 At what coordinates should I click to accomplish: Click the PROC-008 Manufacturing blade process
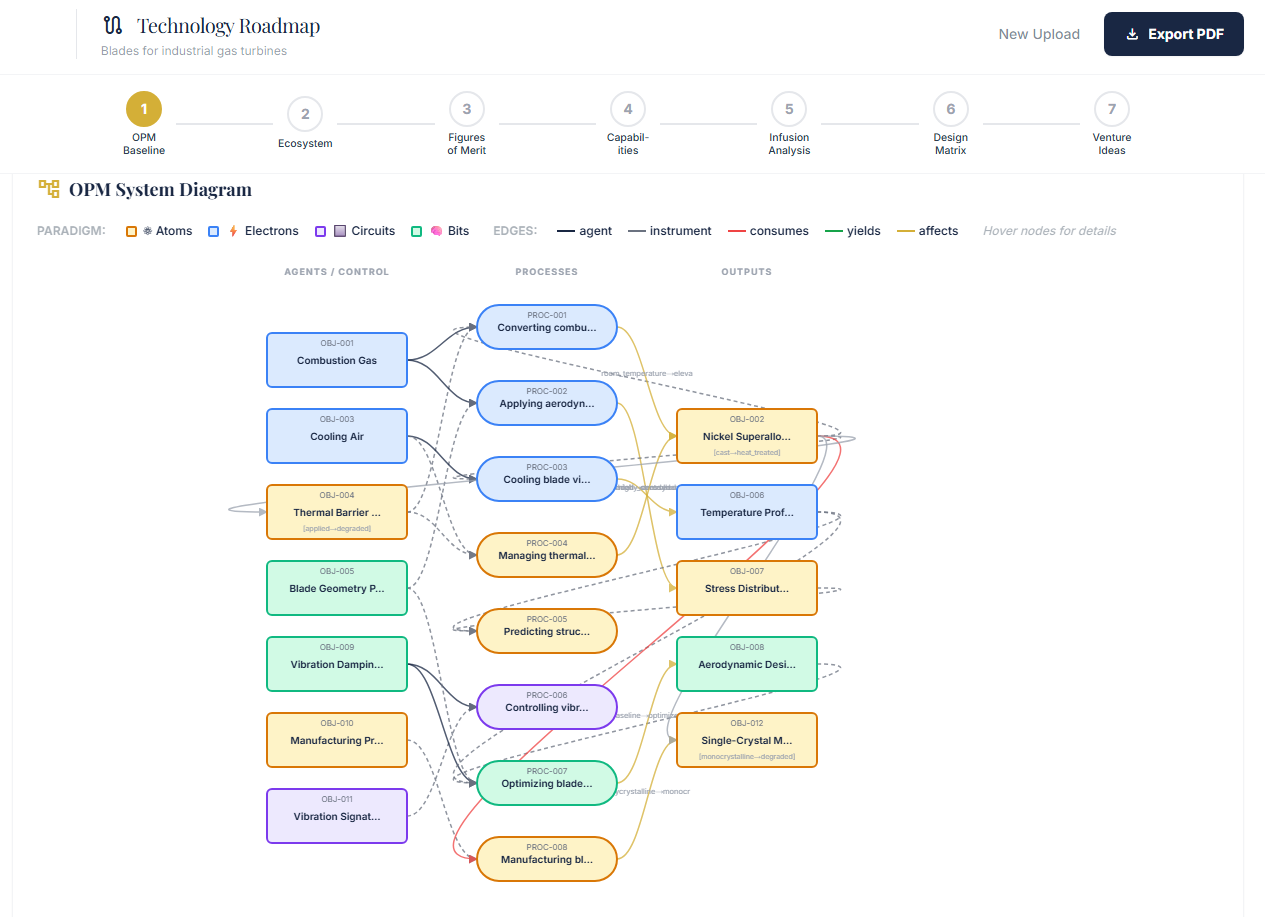click(547, 859)
